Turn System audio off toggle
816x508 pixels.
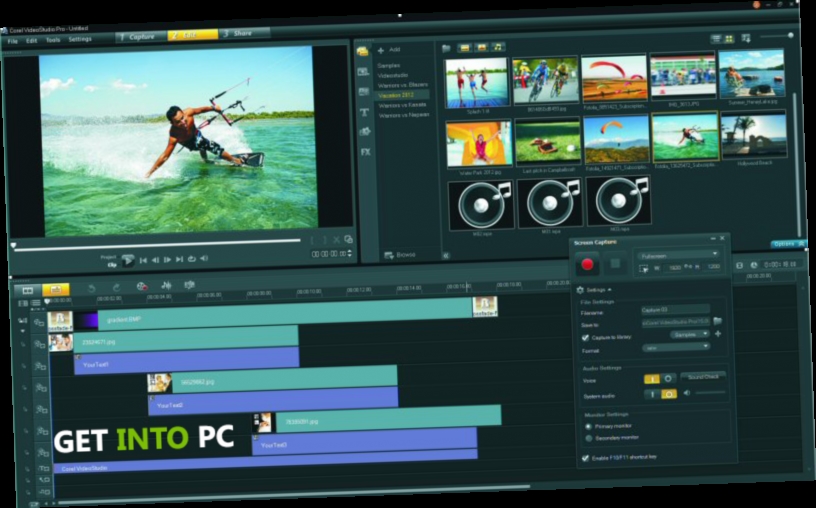(x=669, y=394)
